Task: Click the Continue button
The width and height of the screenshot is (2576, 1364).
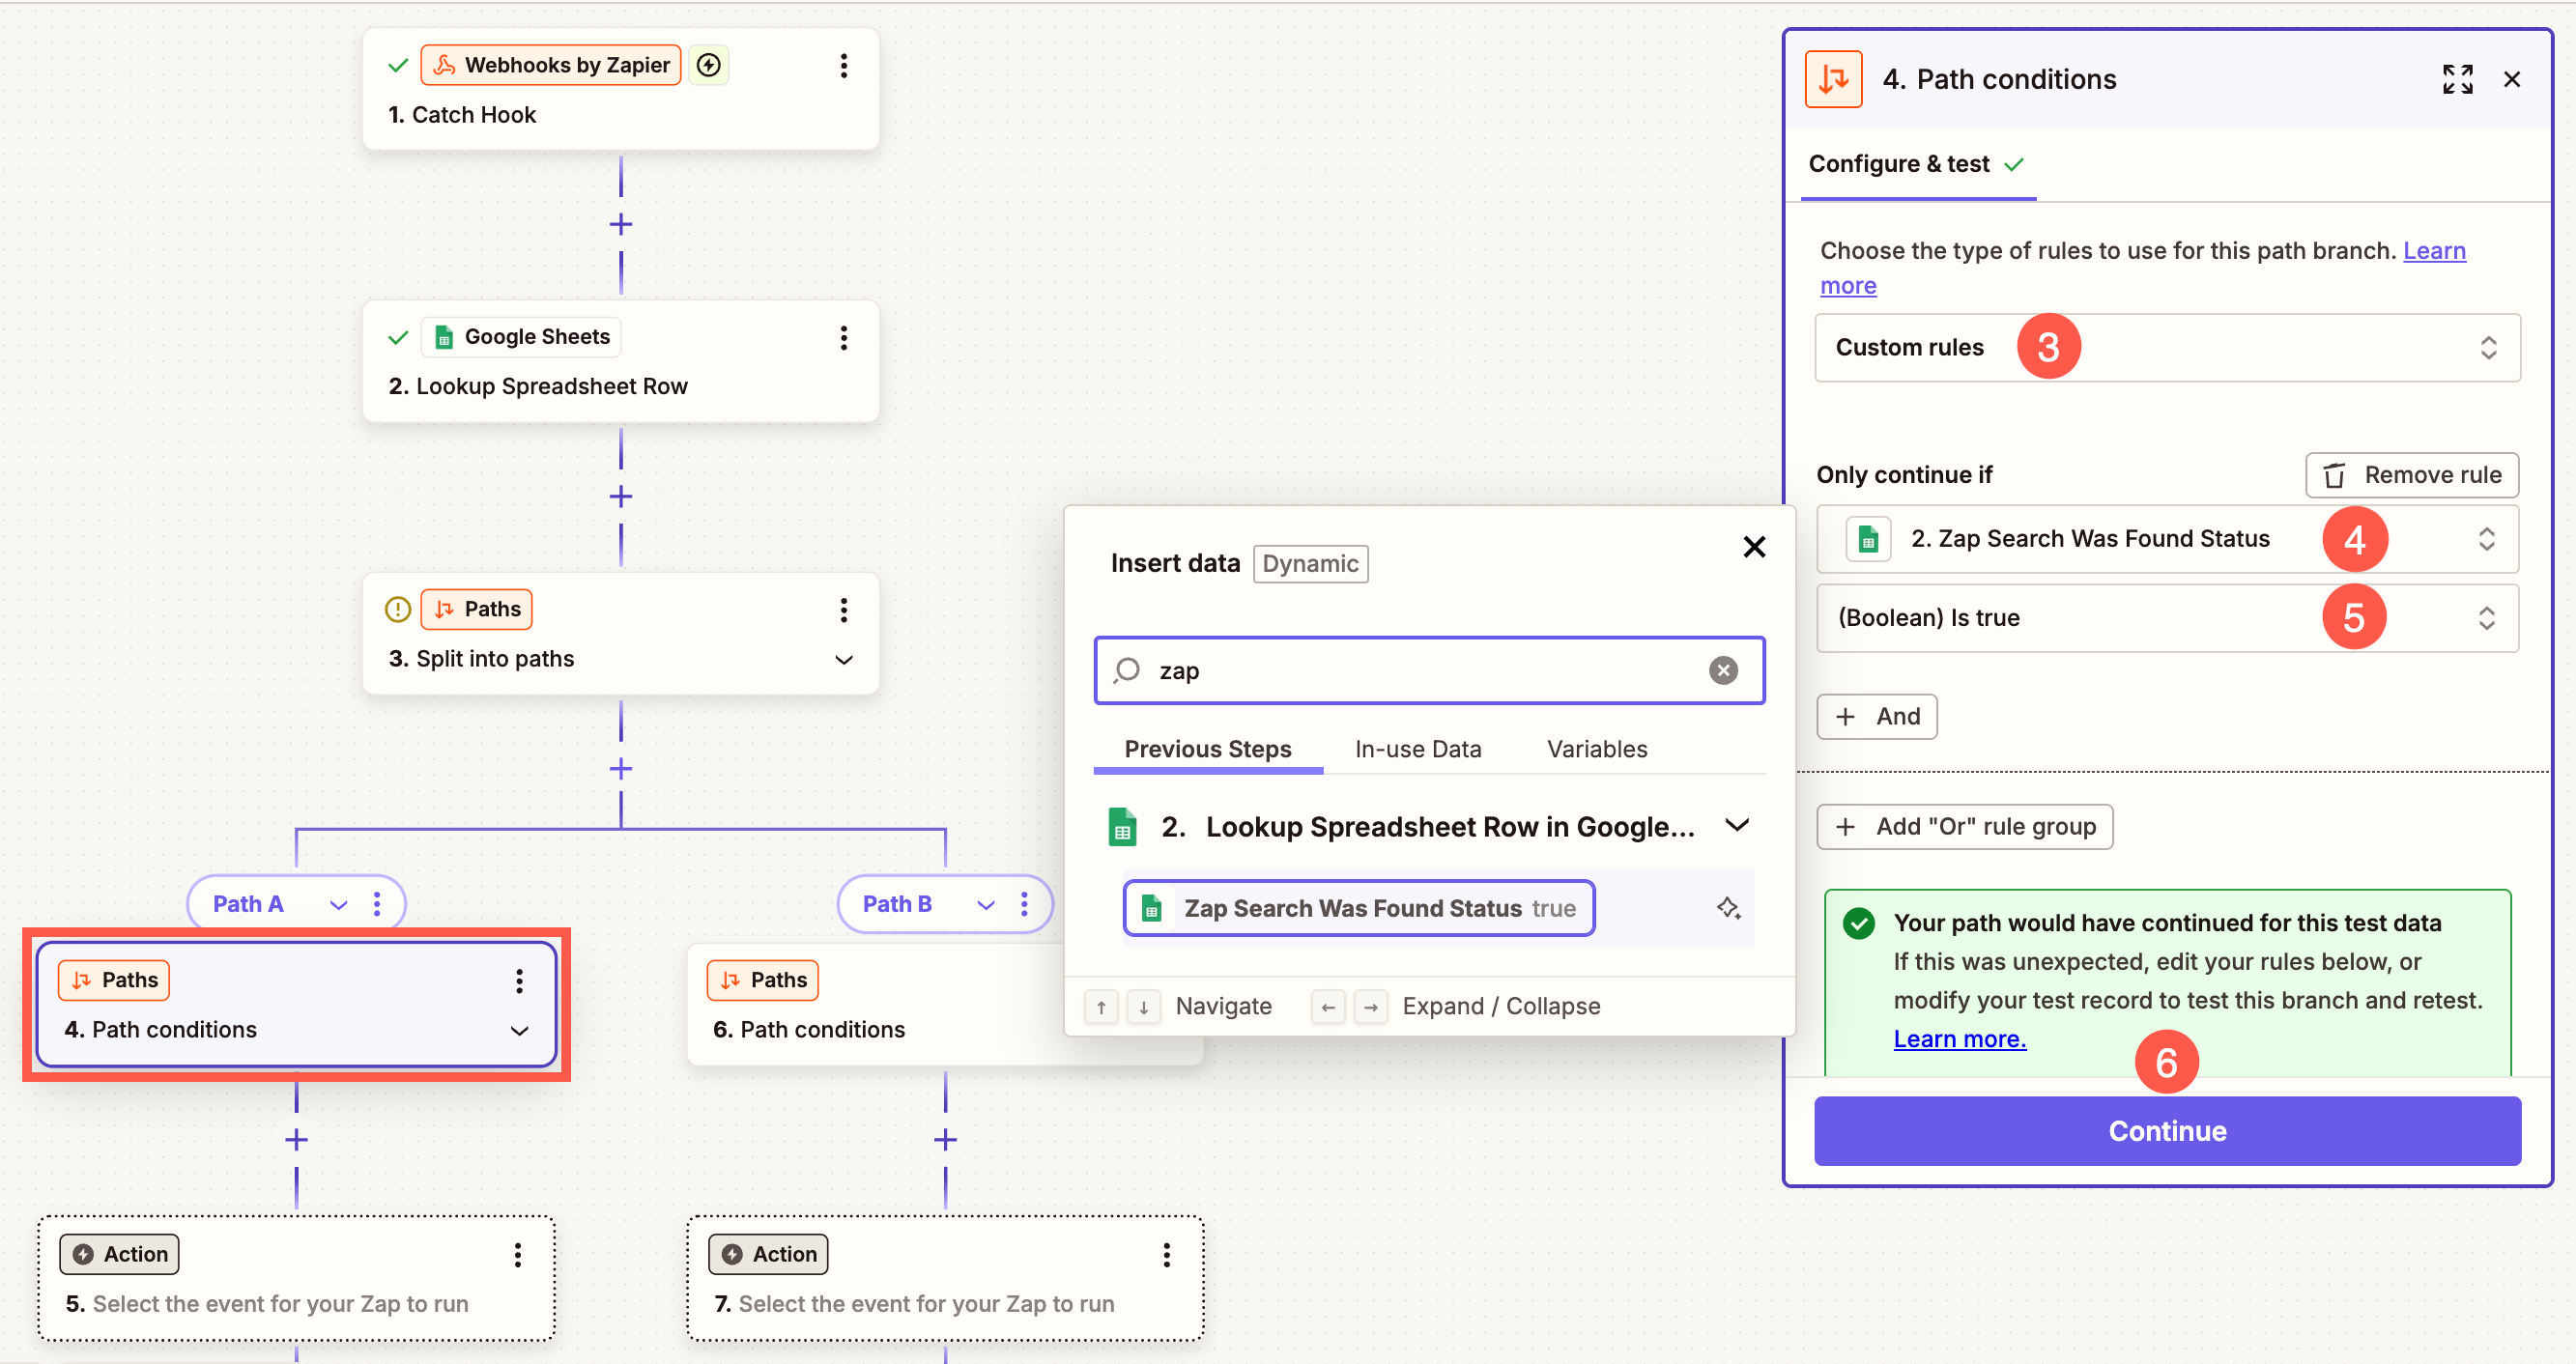Action: (2167, 1131)
